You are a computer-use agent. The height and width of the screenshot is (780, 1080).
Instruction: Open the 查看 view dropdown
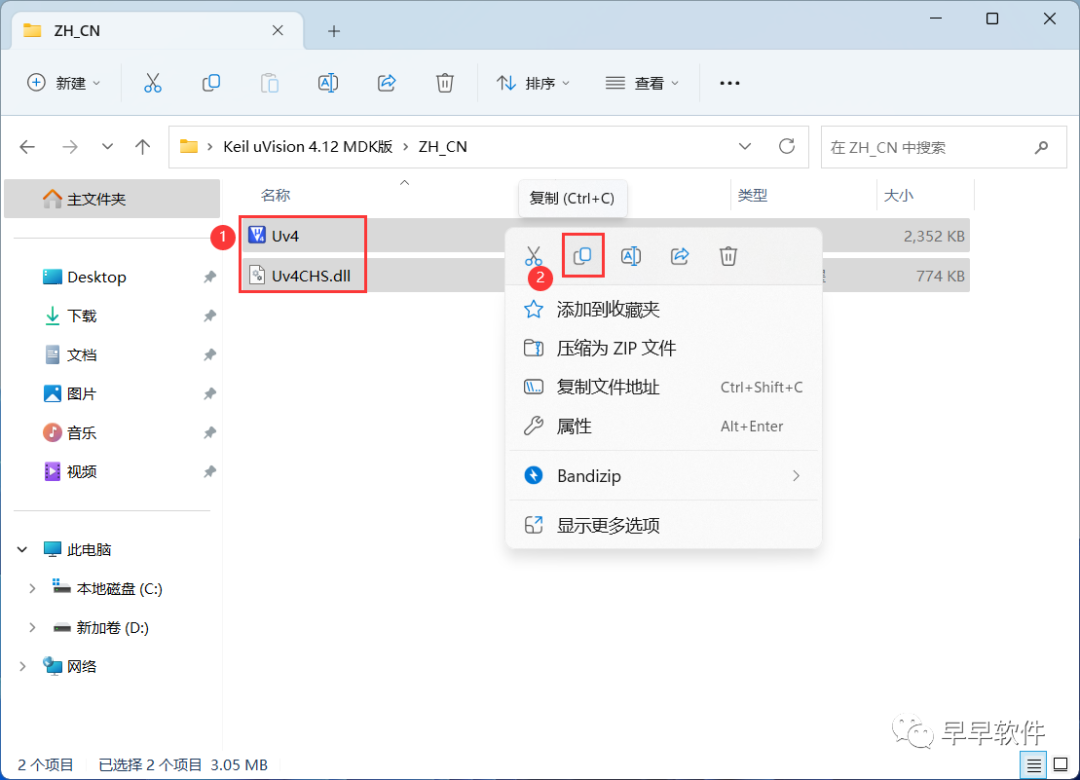click(x=641, y=83)
